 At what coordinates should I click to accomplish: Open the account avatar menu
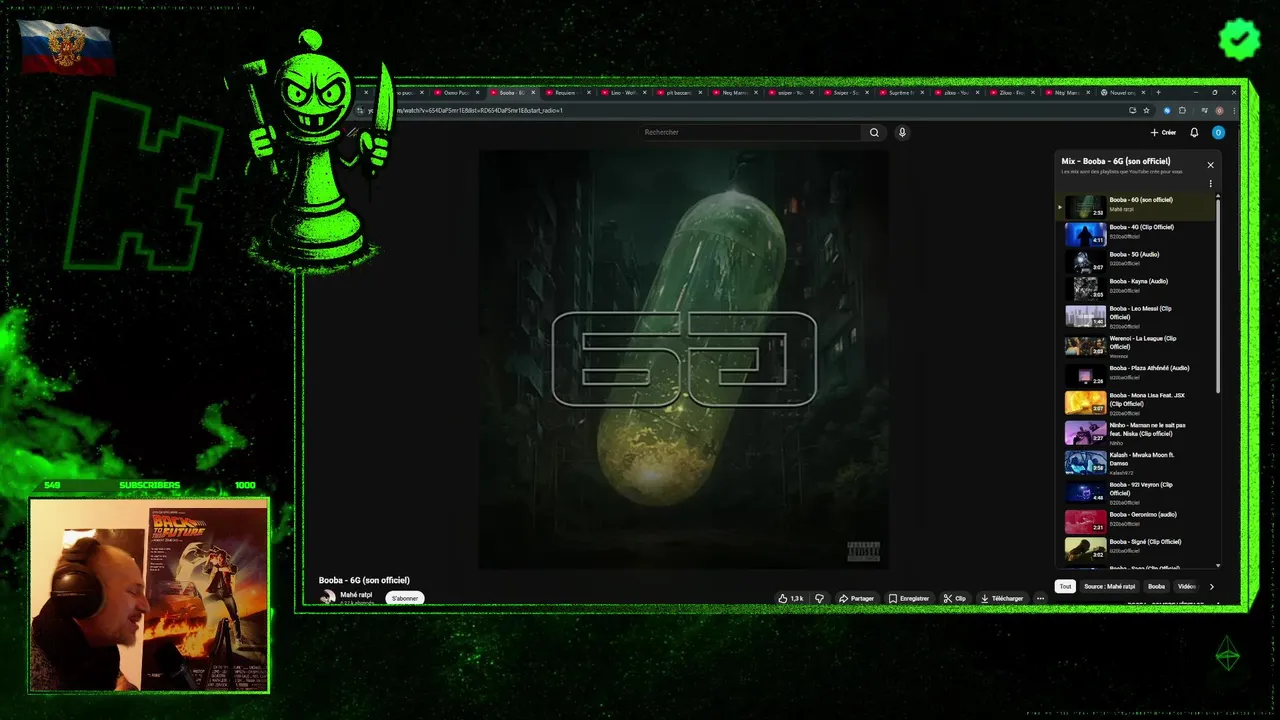(1218, 132)
